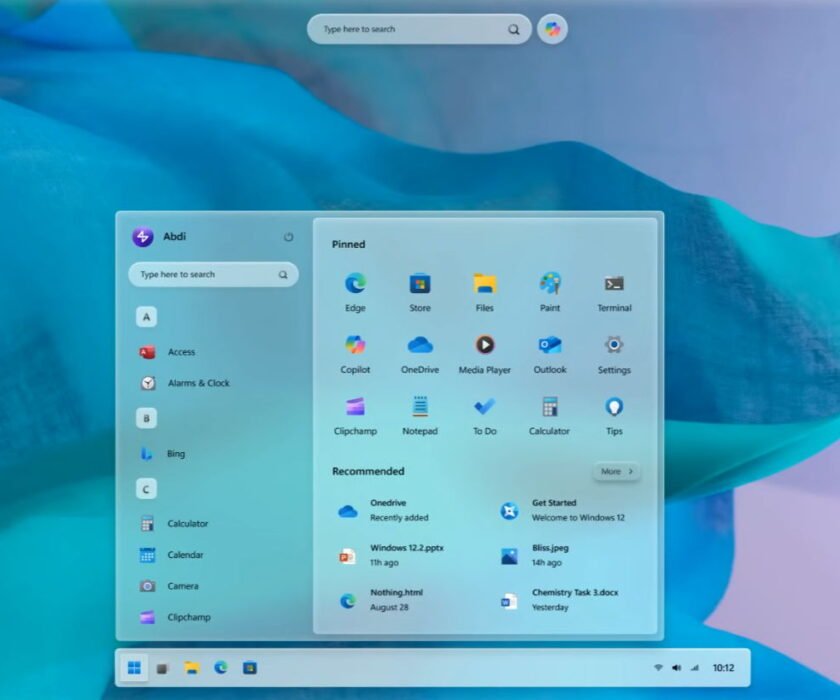The width and height of the screenshot is (840, 700).
Task: Click the volume speaker tray icon
Action: [677, 667]
